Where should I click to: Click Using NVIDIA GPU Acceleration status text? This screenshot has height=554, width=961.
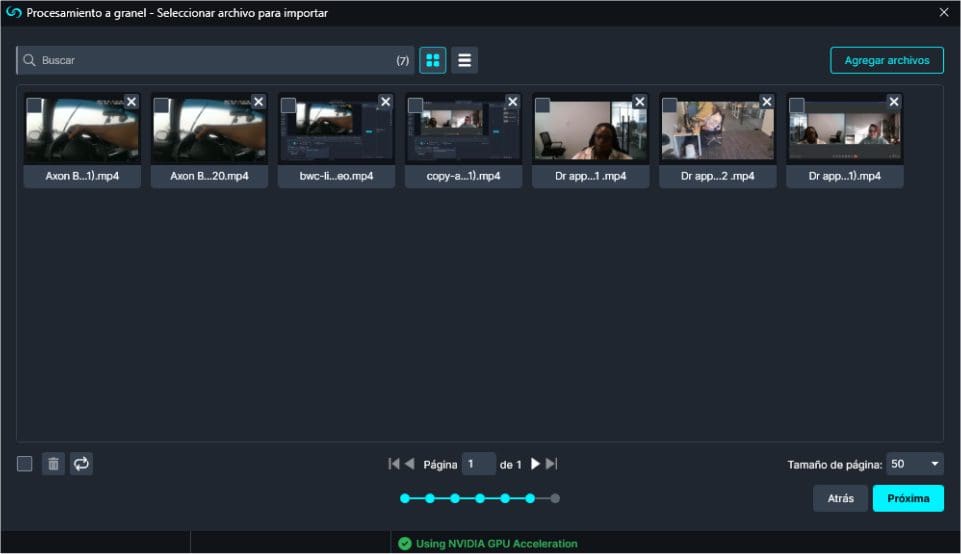tap(496, 544)
